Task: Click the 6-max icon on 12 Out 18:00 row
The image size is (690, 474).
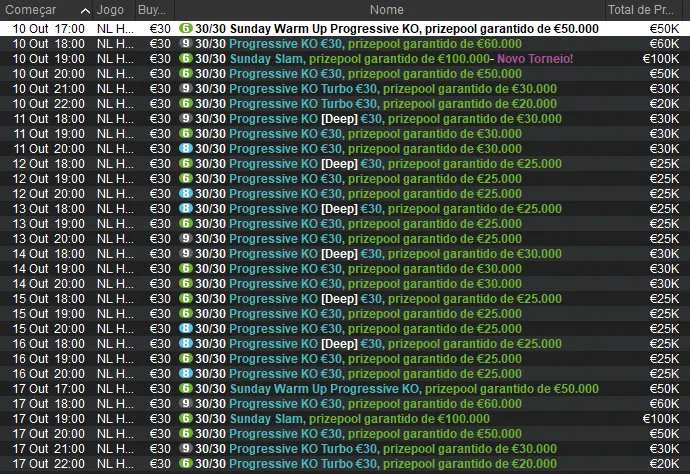Action: [186, 163]
